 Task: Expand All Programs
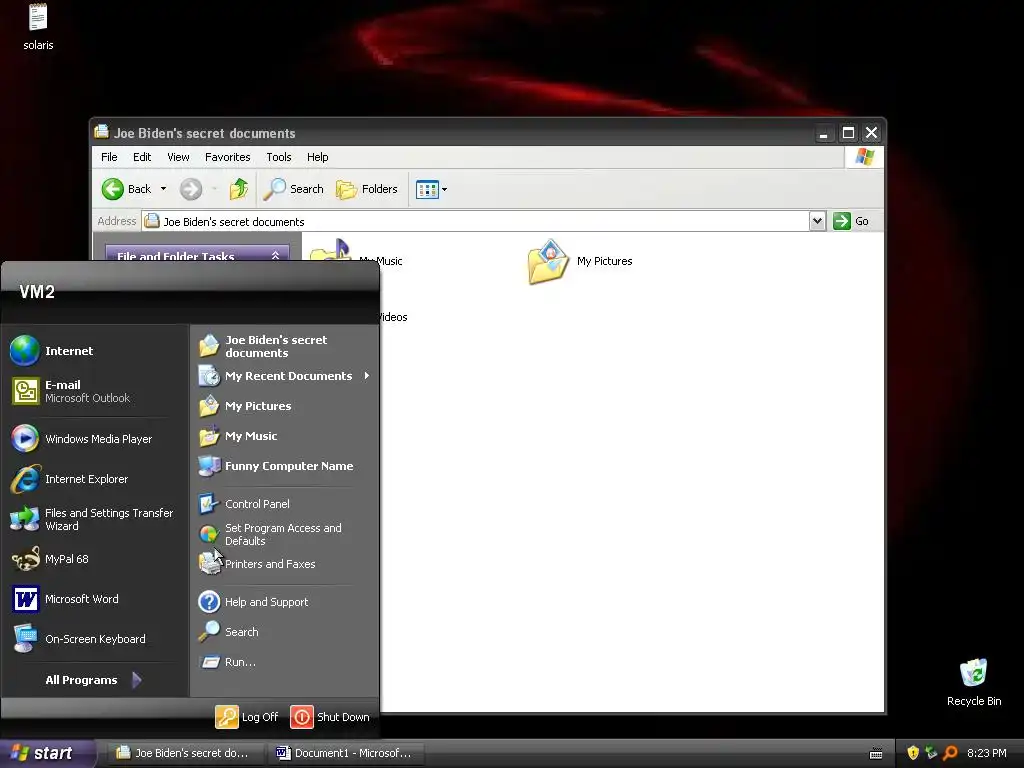(93, 680)
